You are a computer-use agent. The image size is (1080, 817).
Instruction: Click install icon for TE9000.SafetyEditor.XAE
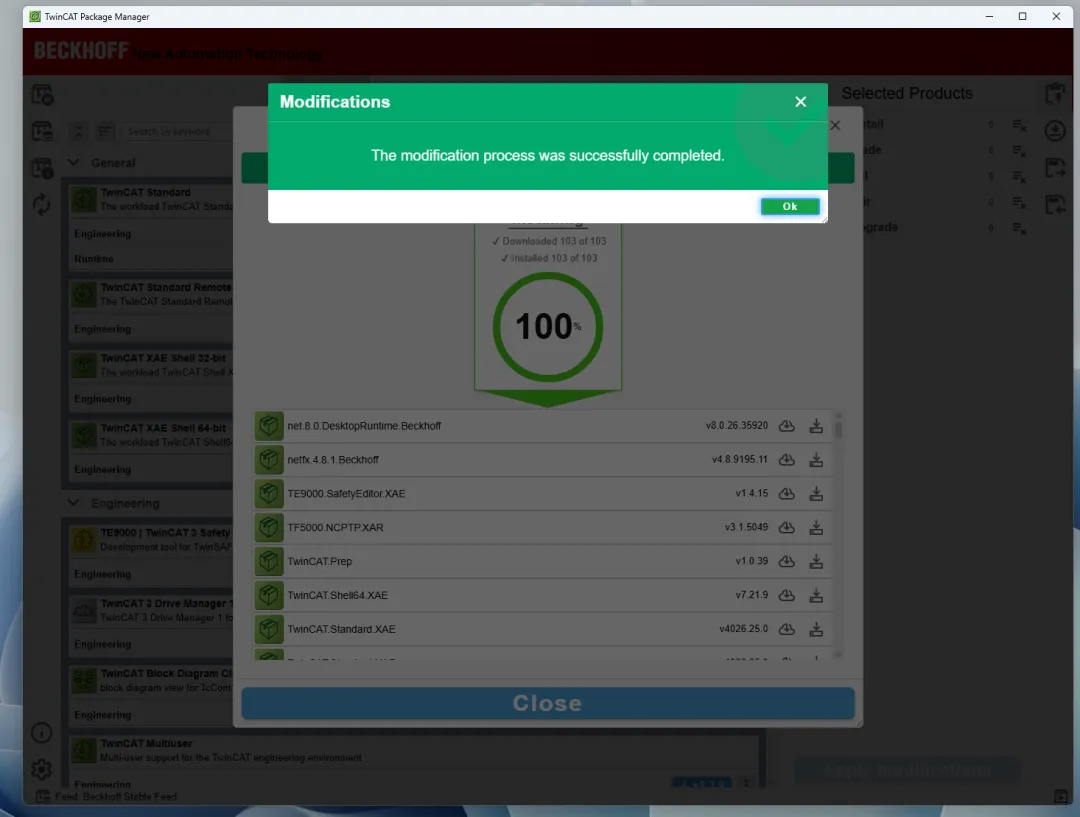coord(816,493)
